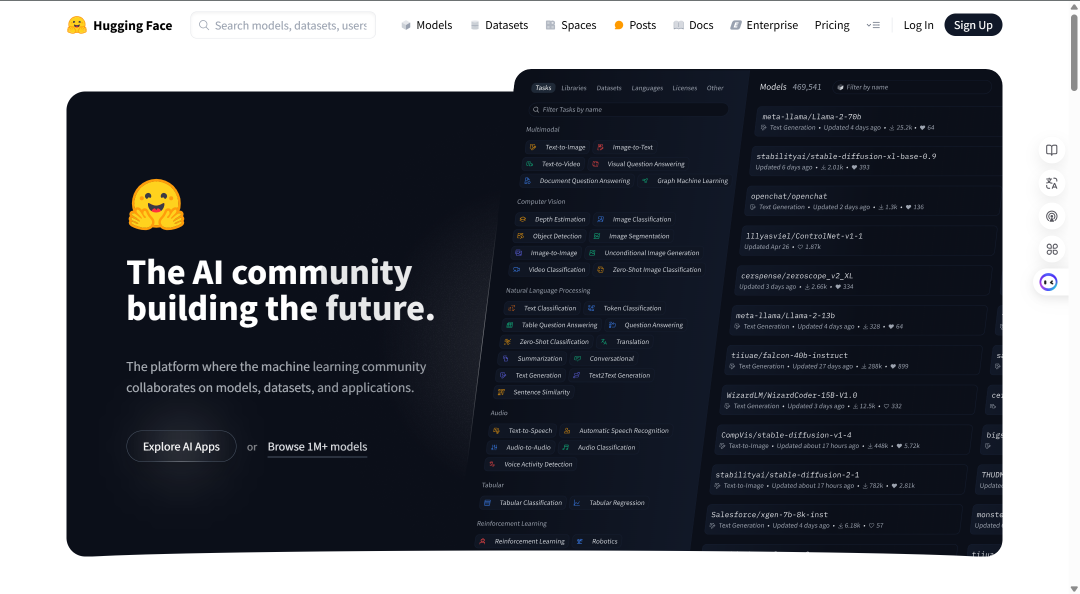Open the Pricing page from navigation
Viewport: 1080px width, 594px height.
point(832,25)
